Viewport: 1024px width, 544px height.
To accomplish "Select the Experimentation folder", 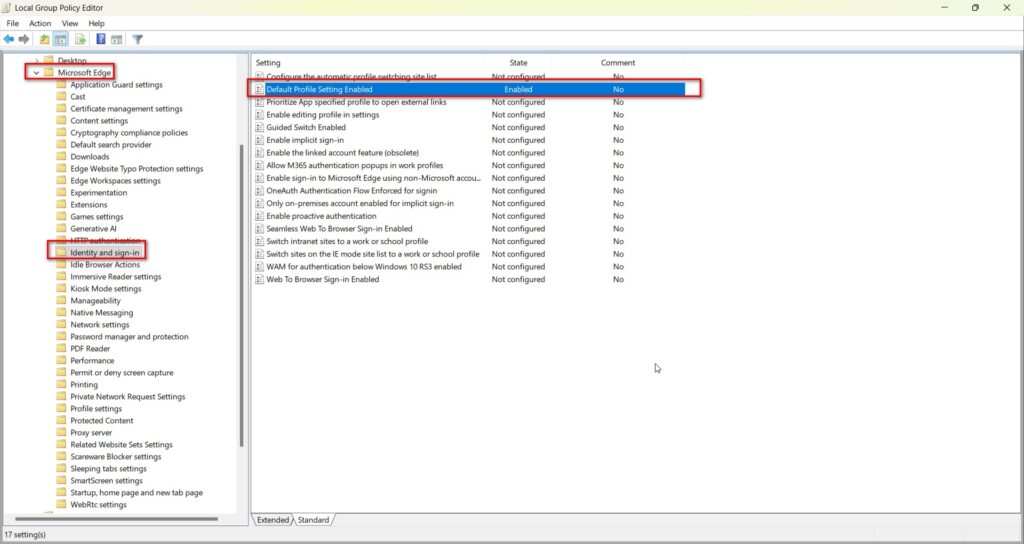I will click(x=99, y=193).
